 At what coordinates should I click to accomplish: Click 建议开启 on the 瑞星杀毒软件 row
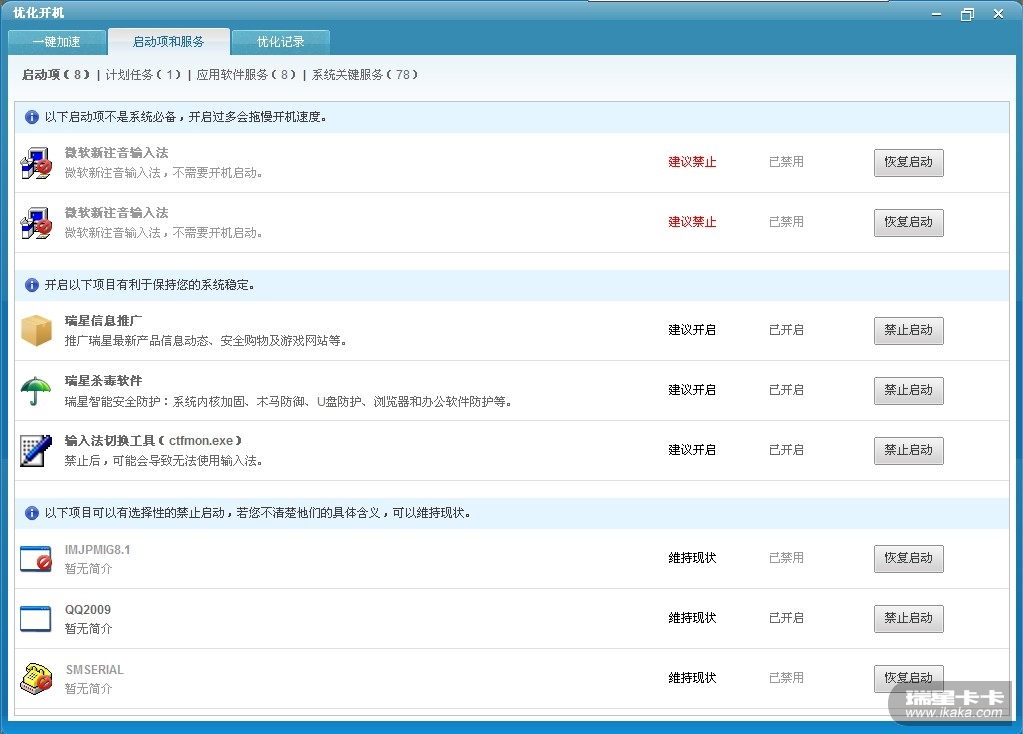click(x=692, y=390)
